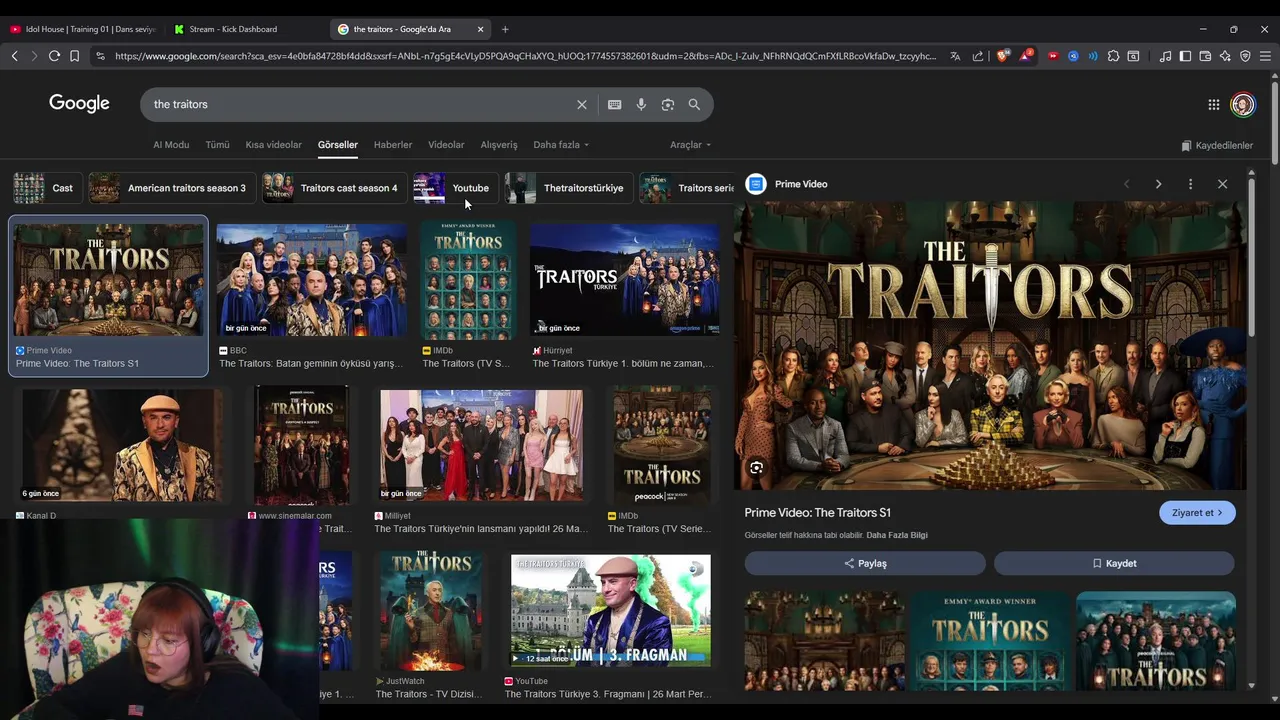Start voice search with microphone icon
1280x720 pixels.
641,104
